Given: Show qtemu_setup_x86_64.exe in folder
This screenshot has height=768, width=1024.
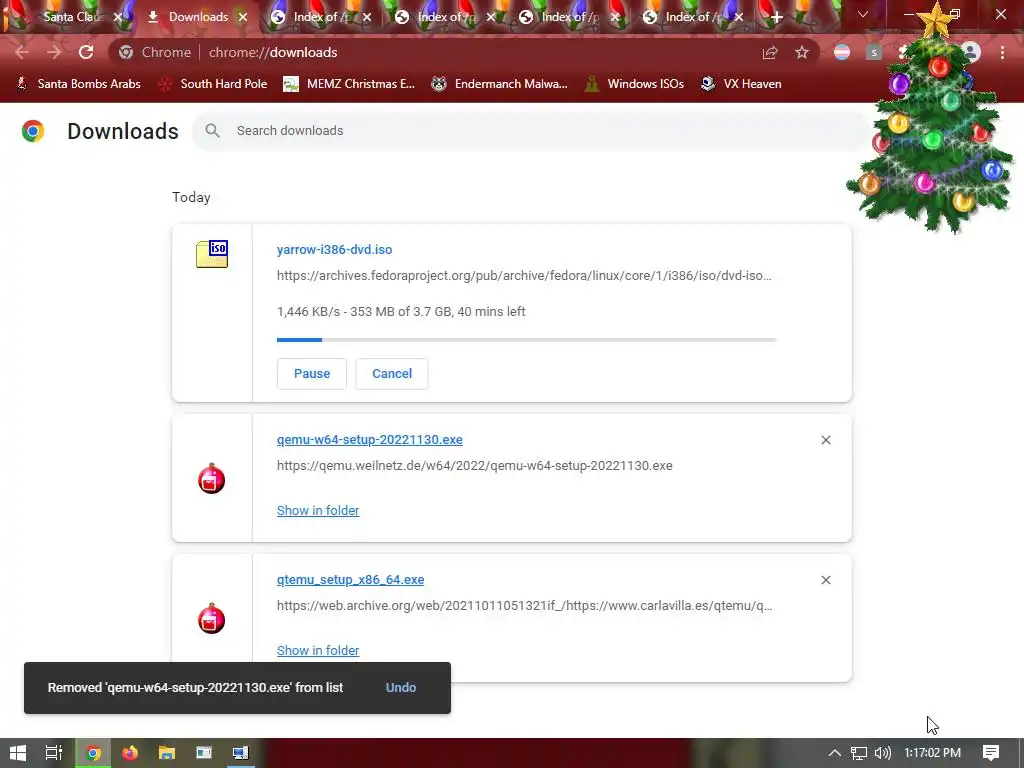Looking at the screenshot, I should pyautogui.click(x=318, y=650).
